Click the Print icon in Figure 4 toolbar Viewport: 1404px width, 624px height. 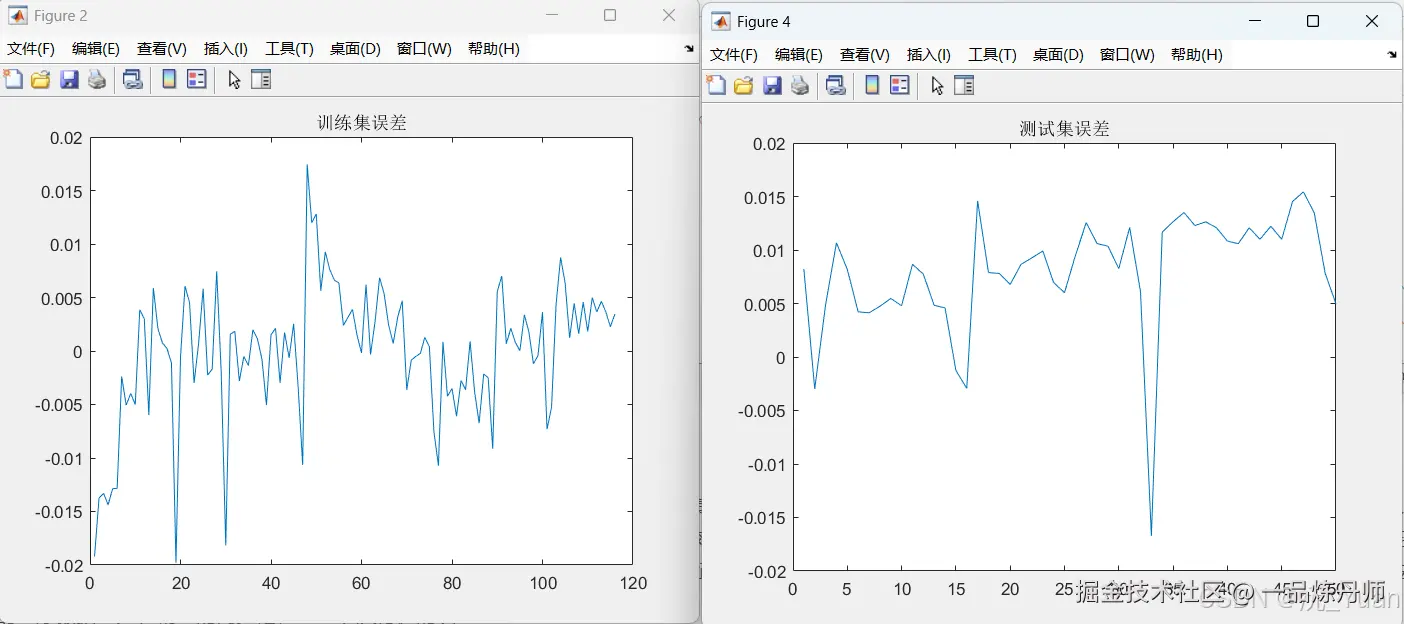tap(800, 86)
